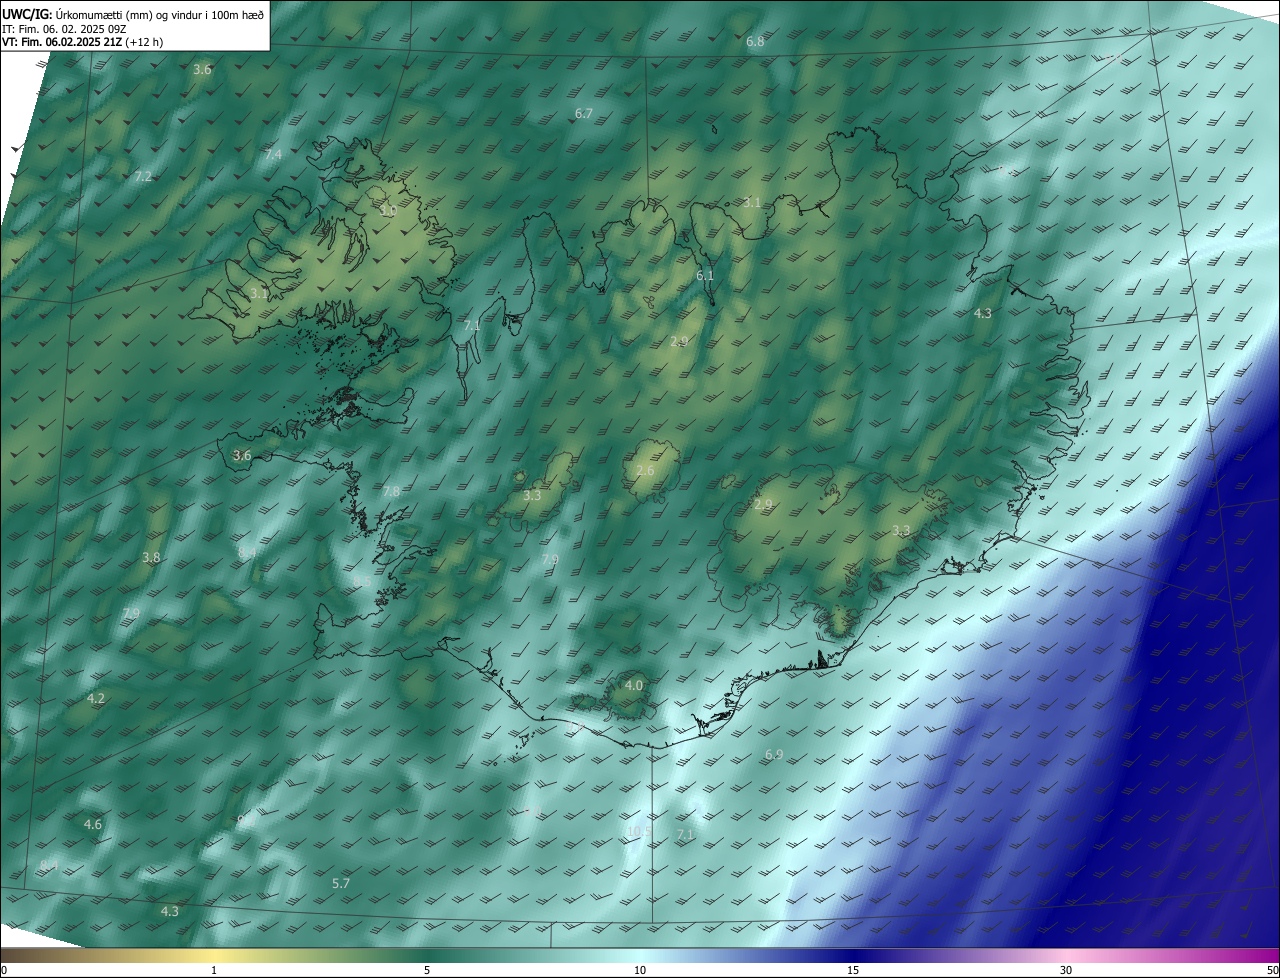The image size is (1280, 978).
Task: Click the 7.1 value beside the 10.5 value
Action: [685, 834]
